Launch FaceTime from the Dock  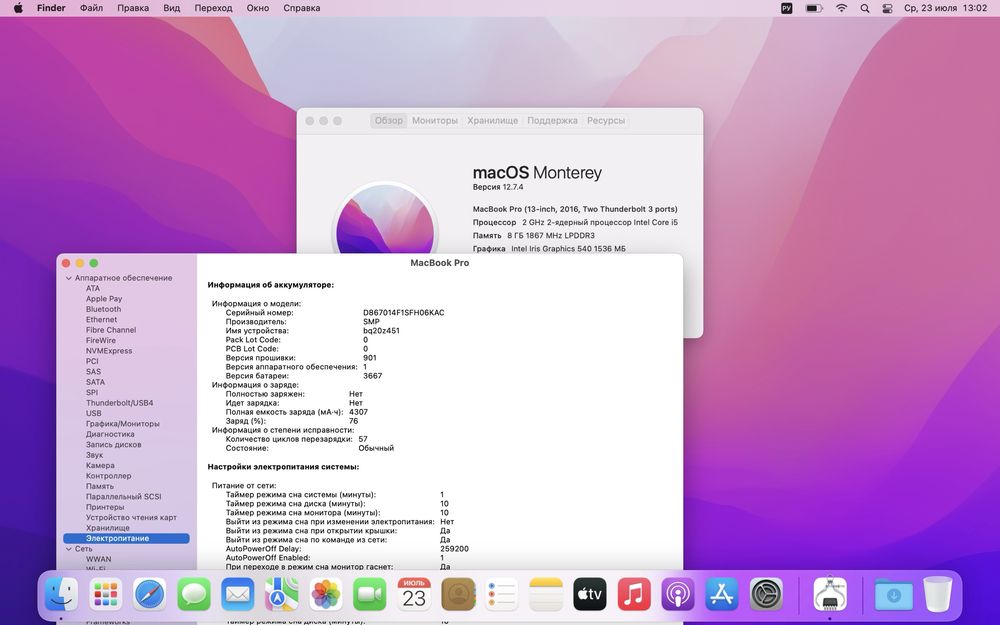[x=370, y=594]
